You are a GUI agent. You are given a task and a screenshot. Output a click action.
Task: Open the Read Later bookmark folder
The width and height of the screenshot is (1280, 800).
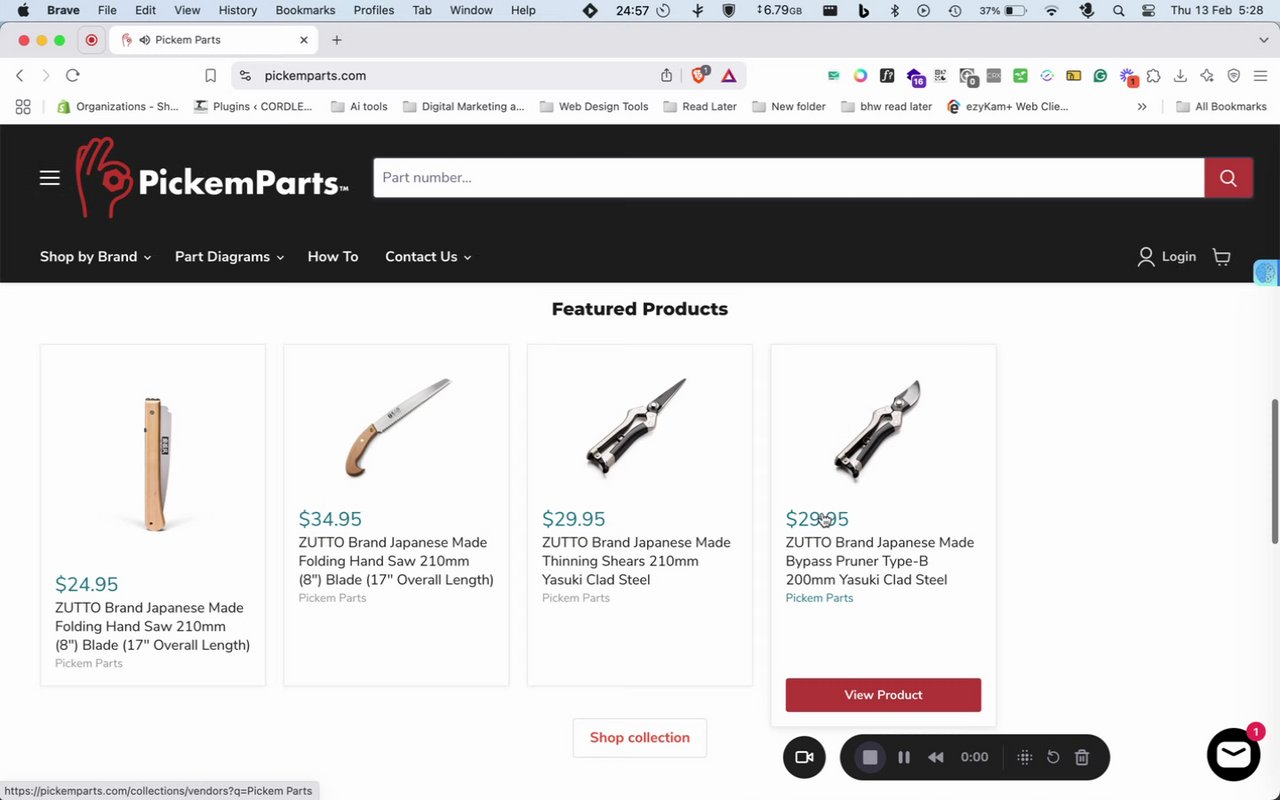[x=700, y=106]
